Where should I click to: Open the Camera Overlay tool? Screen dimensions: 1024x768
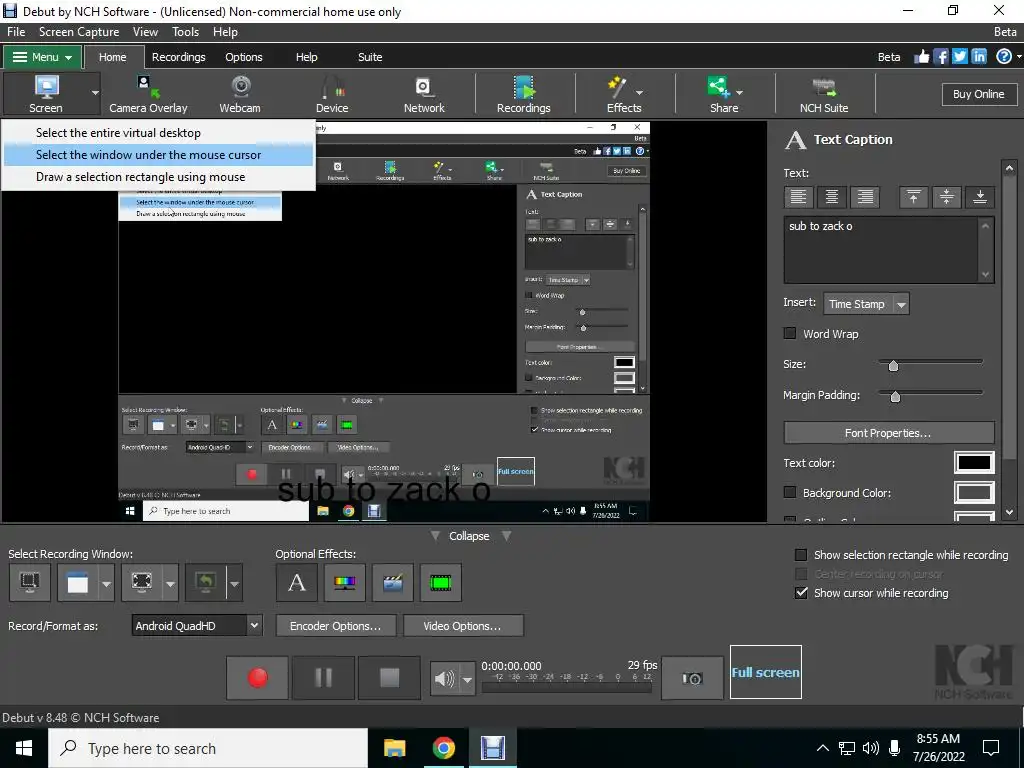[148, 94]
